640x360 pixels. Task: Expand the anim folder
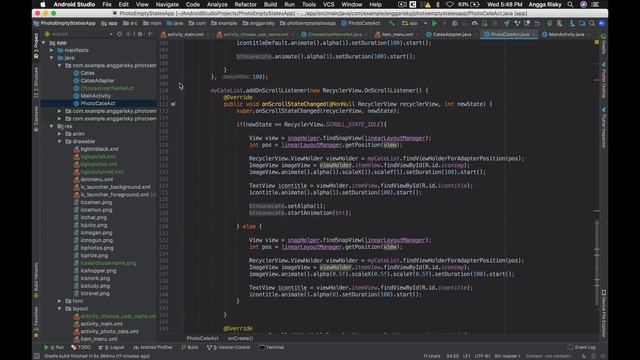[x=59, y=134]
